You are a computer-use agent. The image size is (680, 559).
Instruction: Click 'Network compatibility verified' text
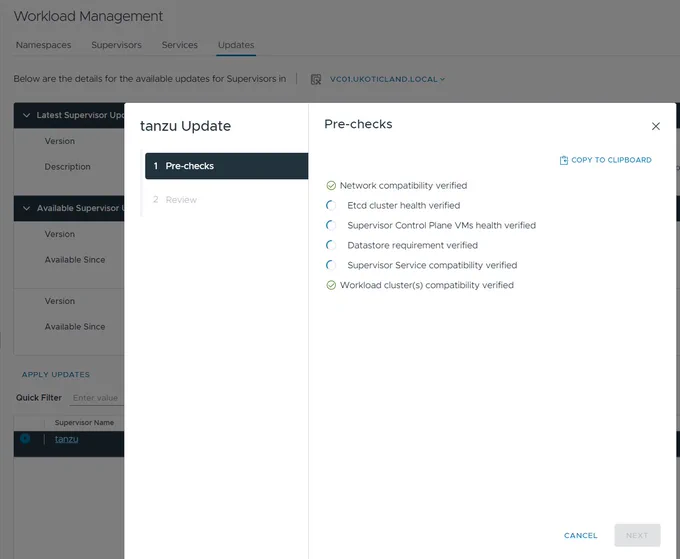pos(403,186)
